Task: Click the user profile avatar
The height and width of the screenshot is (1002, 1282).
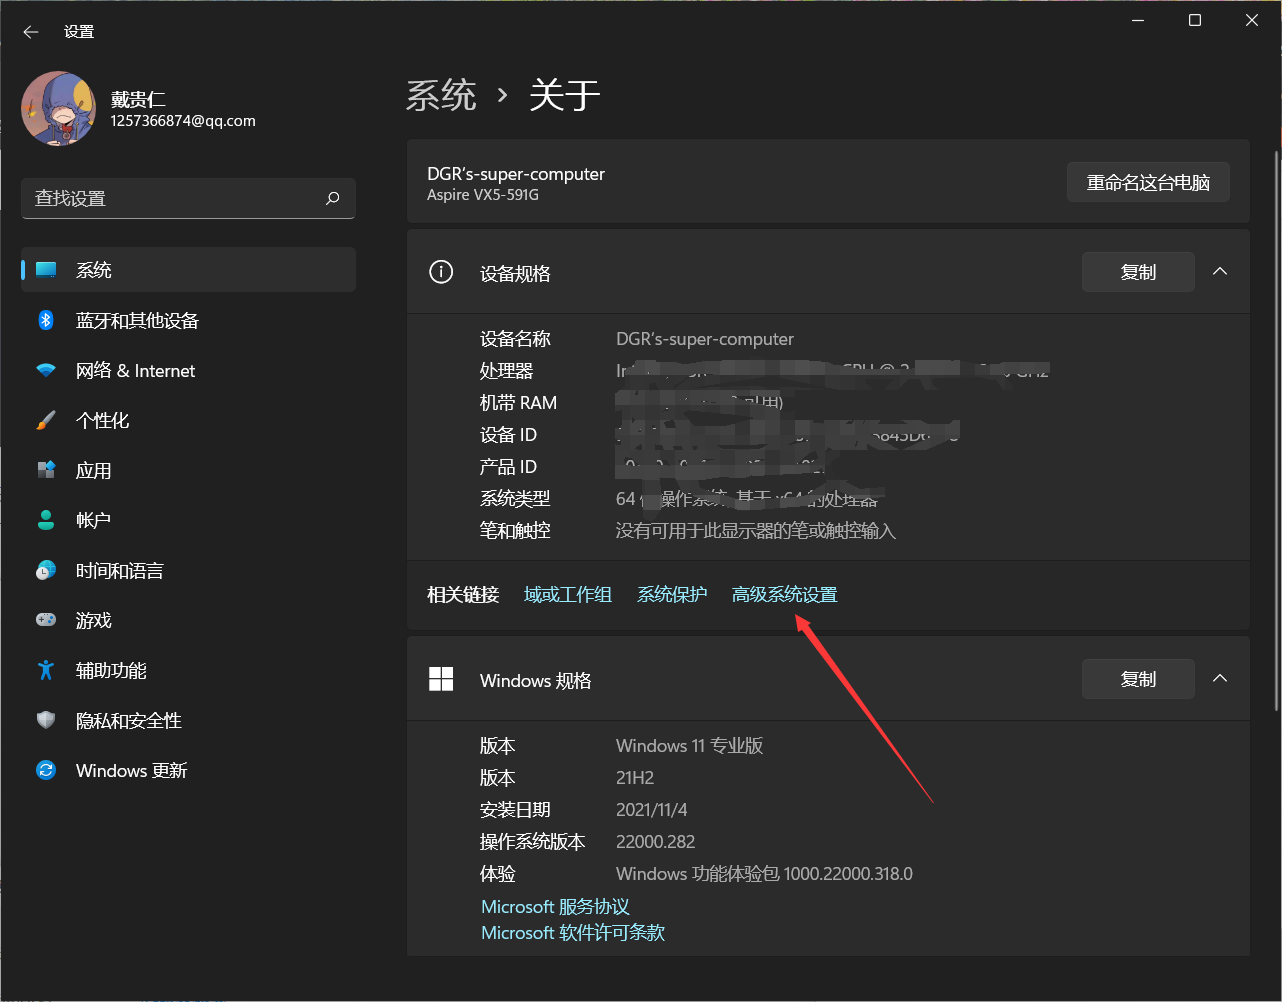Action: click(58, 108)
